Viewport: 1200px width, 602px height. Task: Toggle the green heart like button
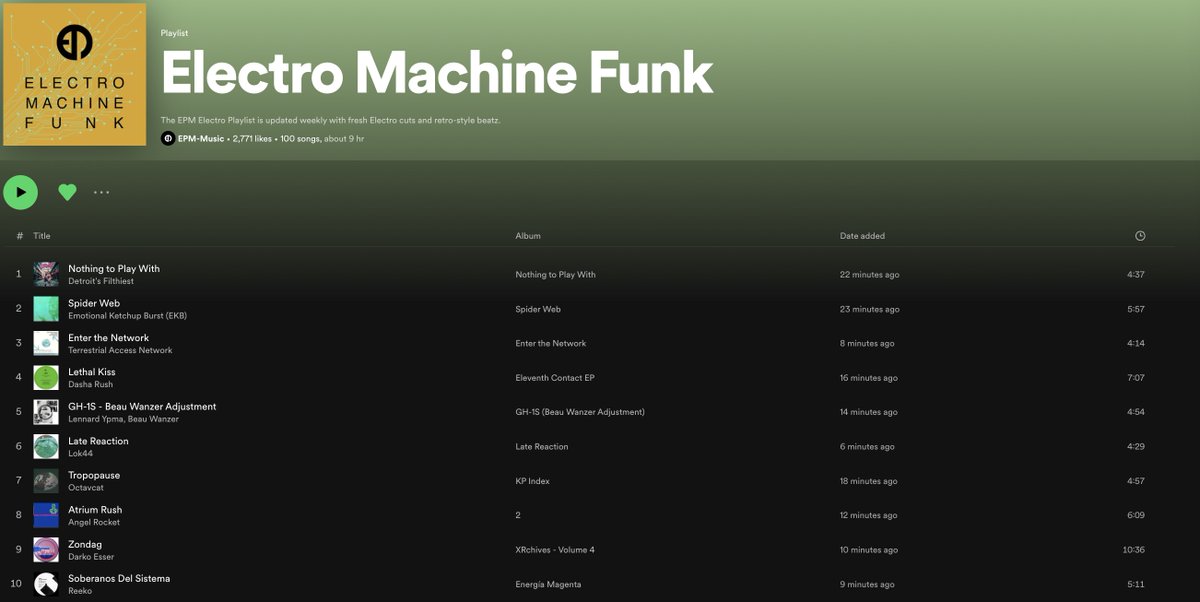pyautogui.click(x=67, y=192)
